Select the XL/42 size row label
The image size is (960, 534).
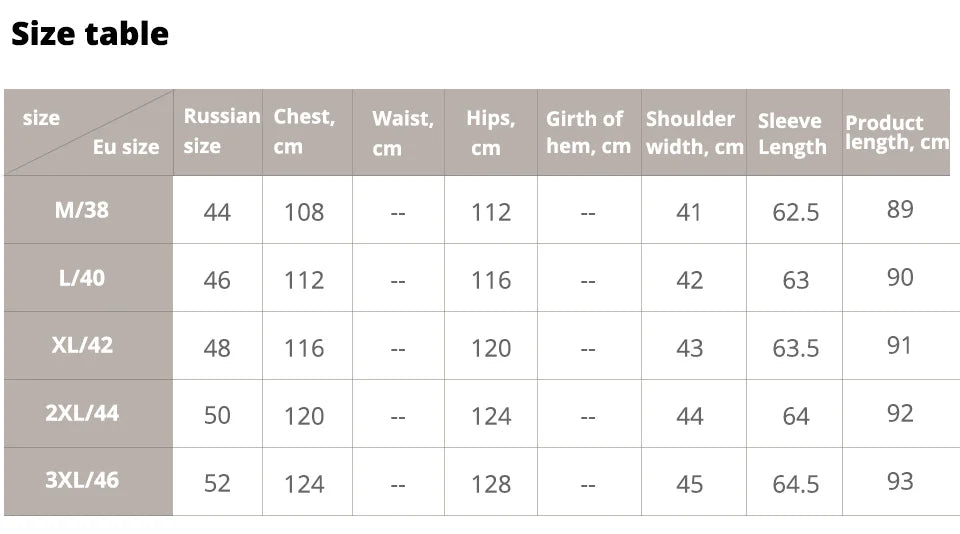click(82, 345)
